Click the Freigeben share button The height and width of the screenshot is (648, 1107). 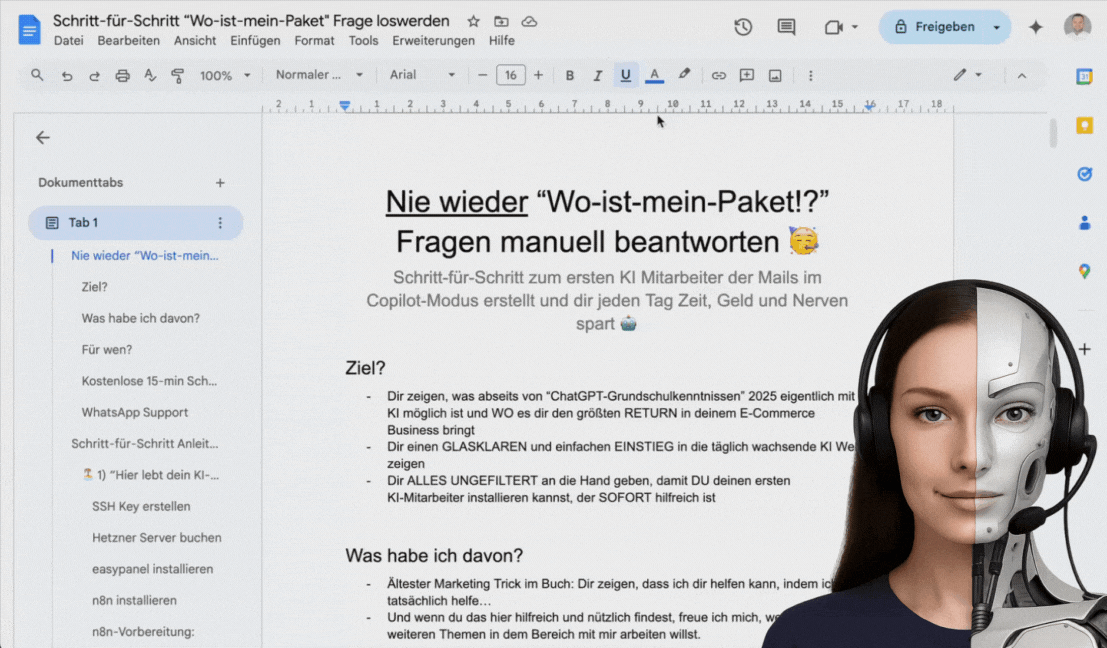coord(934,27)
